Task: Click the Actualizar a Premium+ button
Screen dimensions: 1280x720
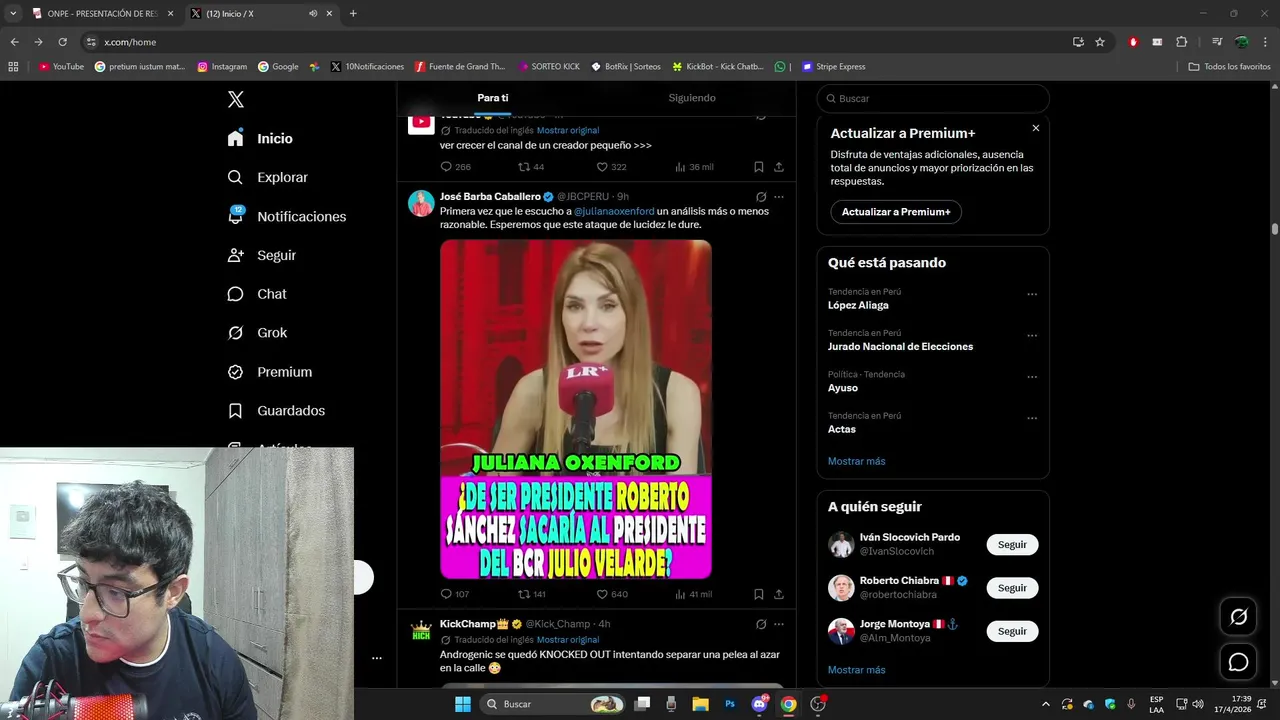Action: 896,212
